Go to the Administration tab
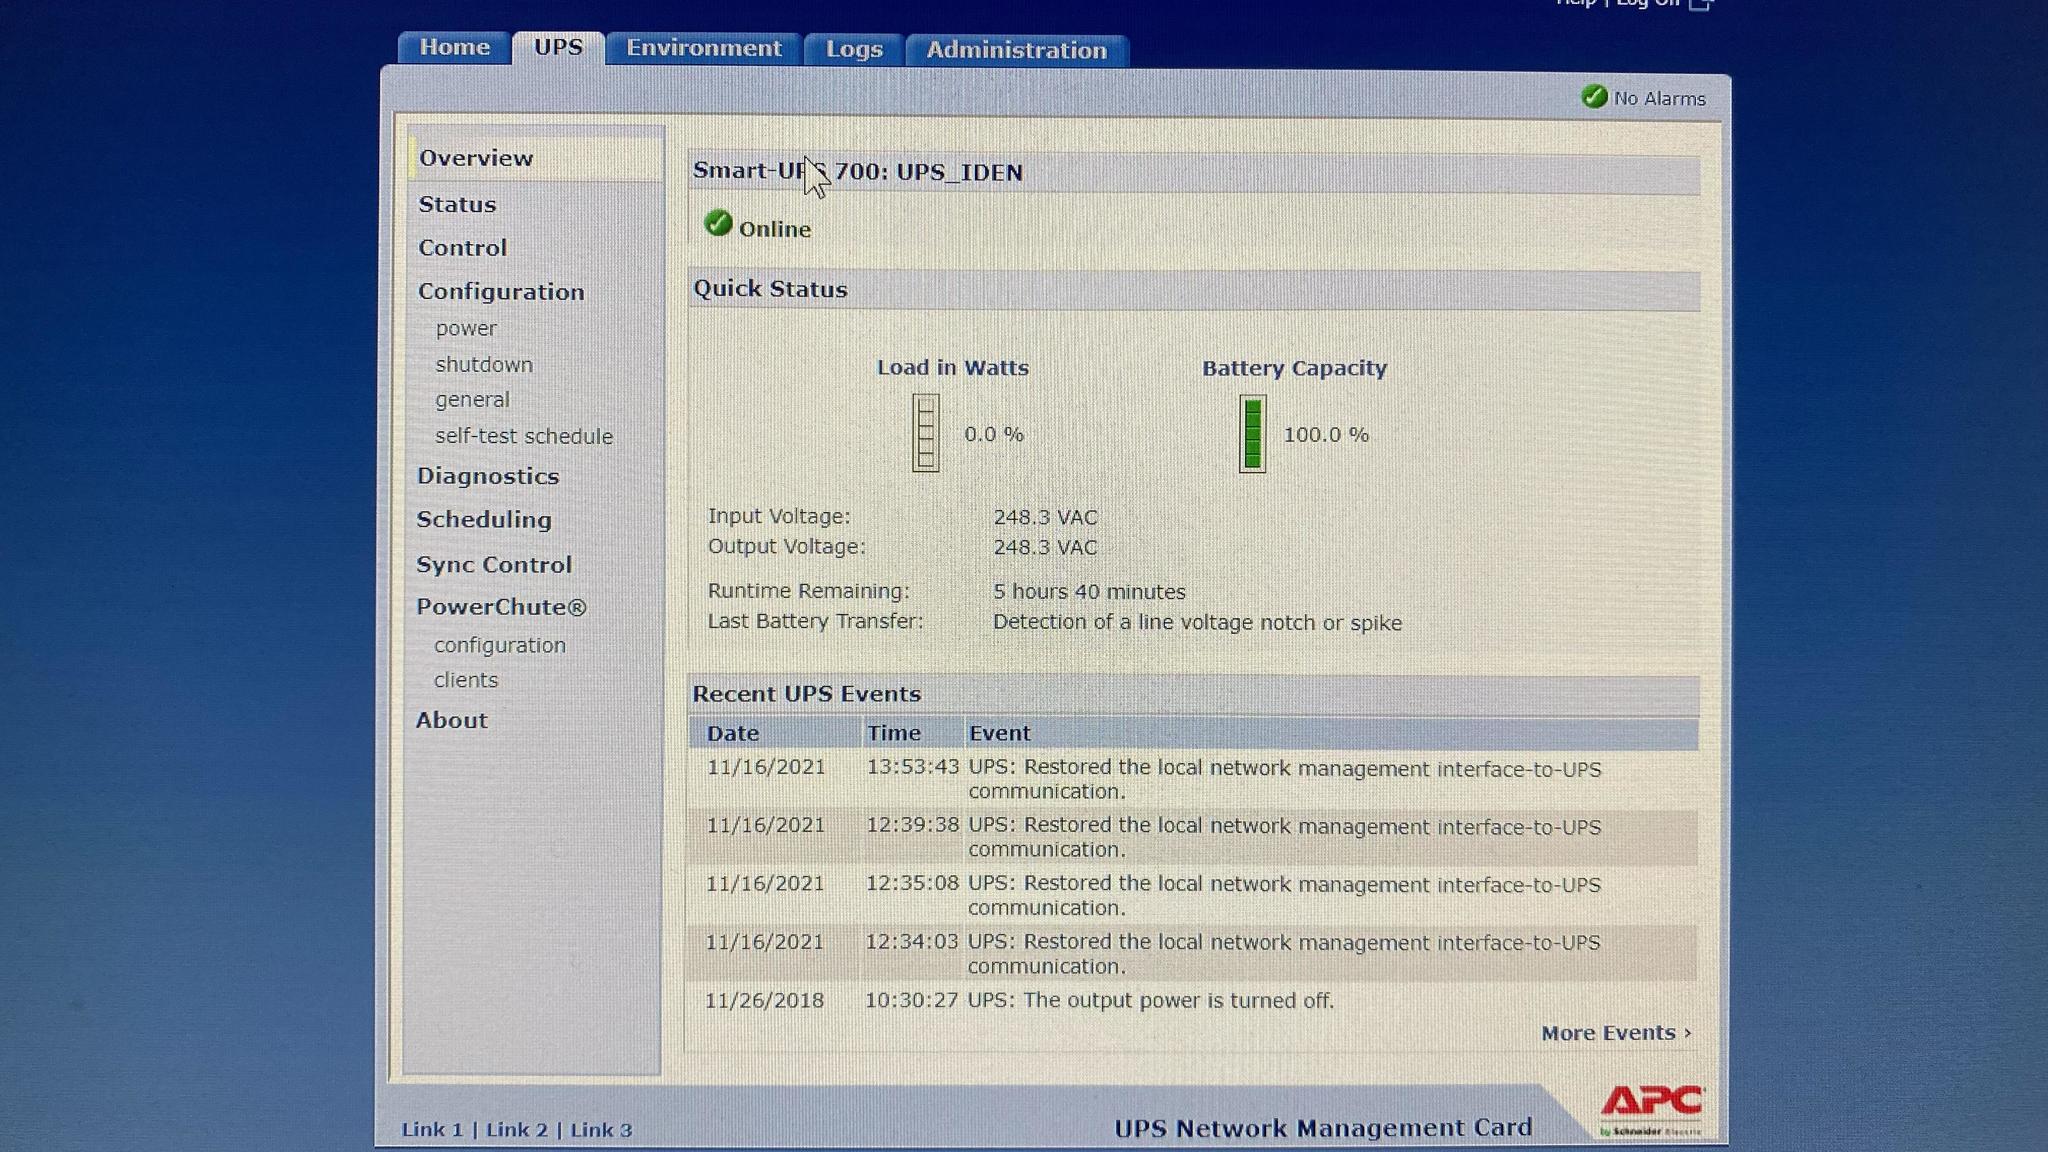This screenshot has width=2048, height=1152. (x=1017, y=51)
